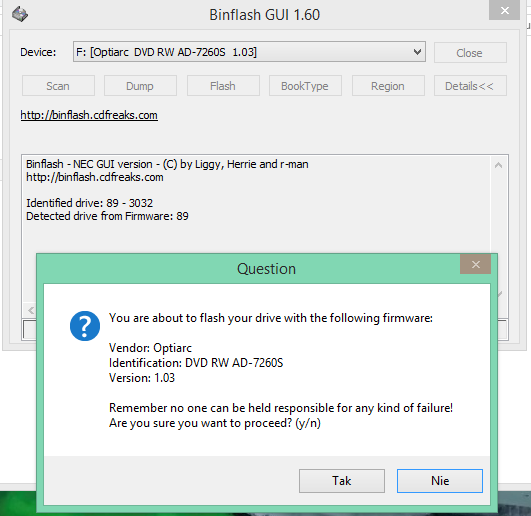
Task: Click the 'Detected drive from Firmware: 89' line
Action: [x=107, y=216]
